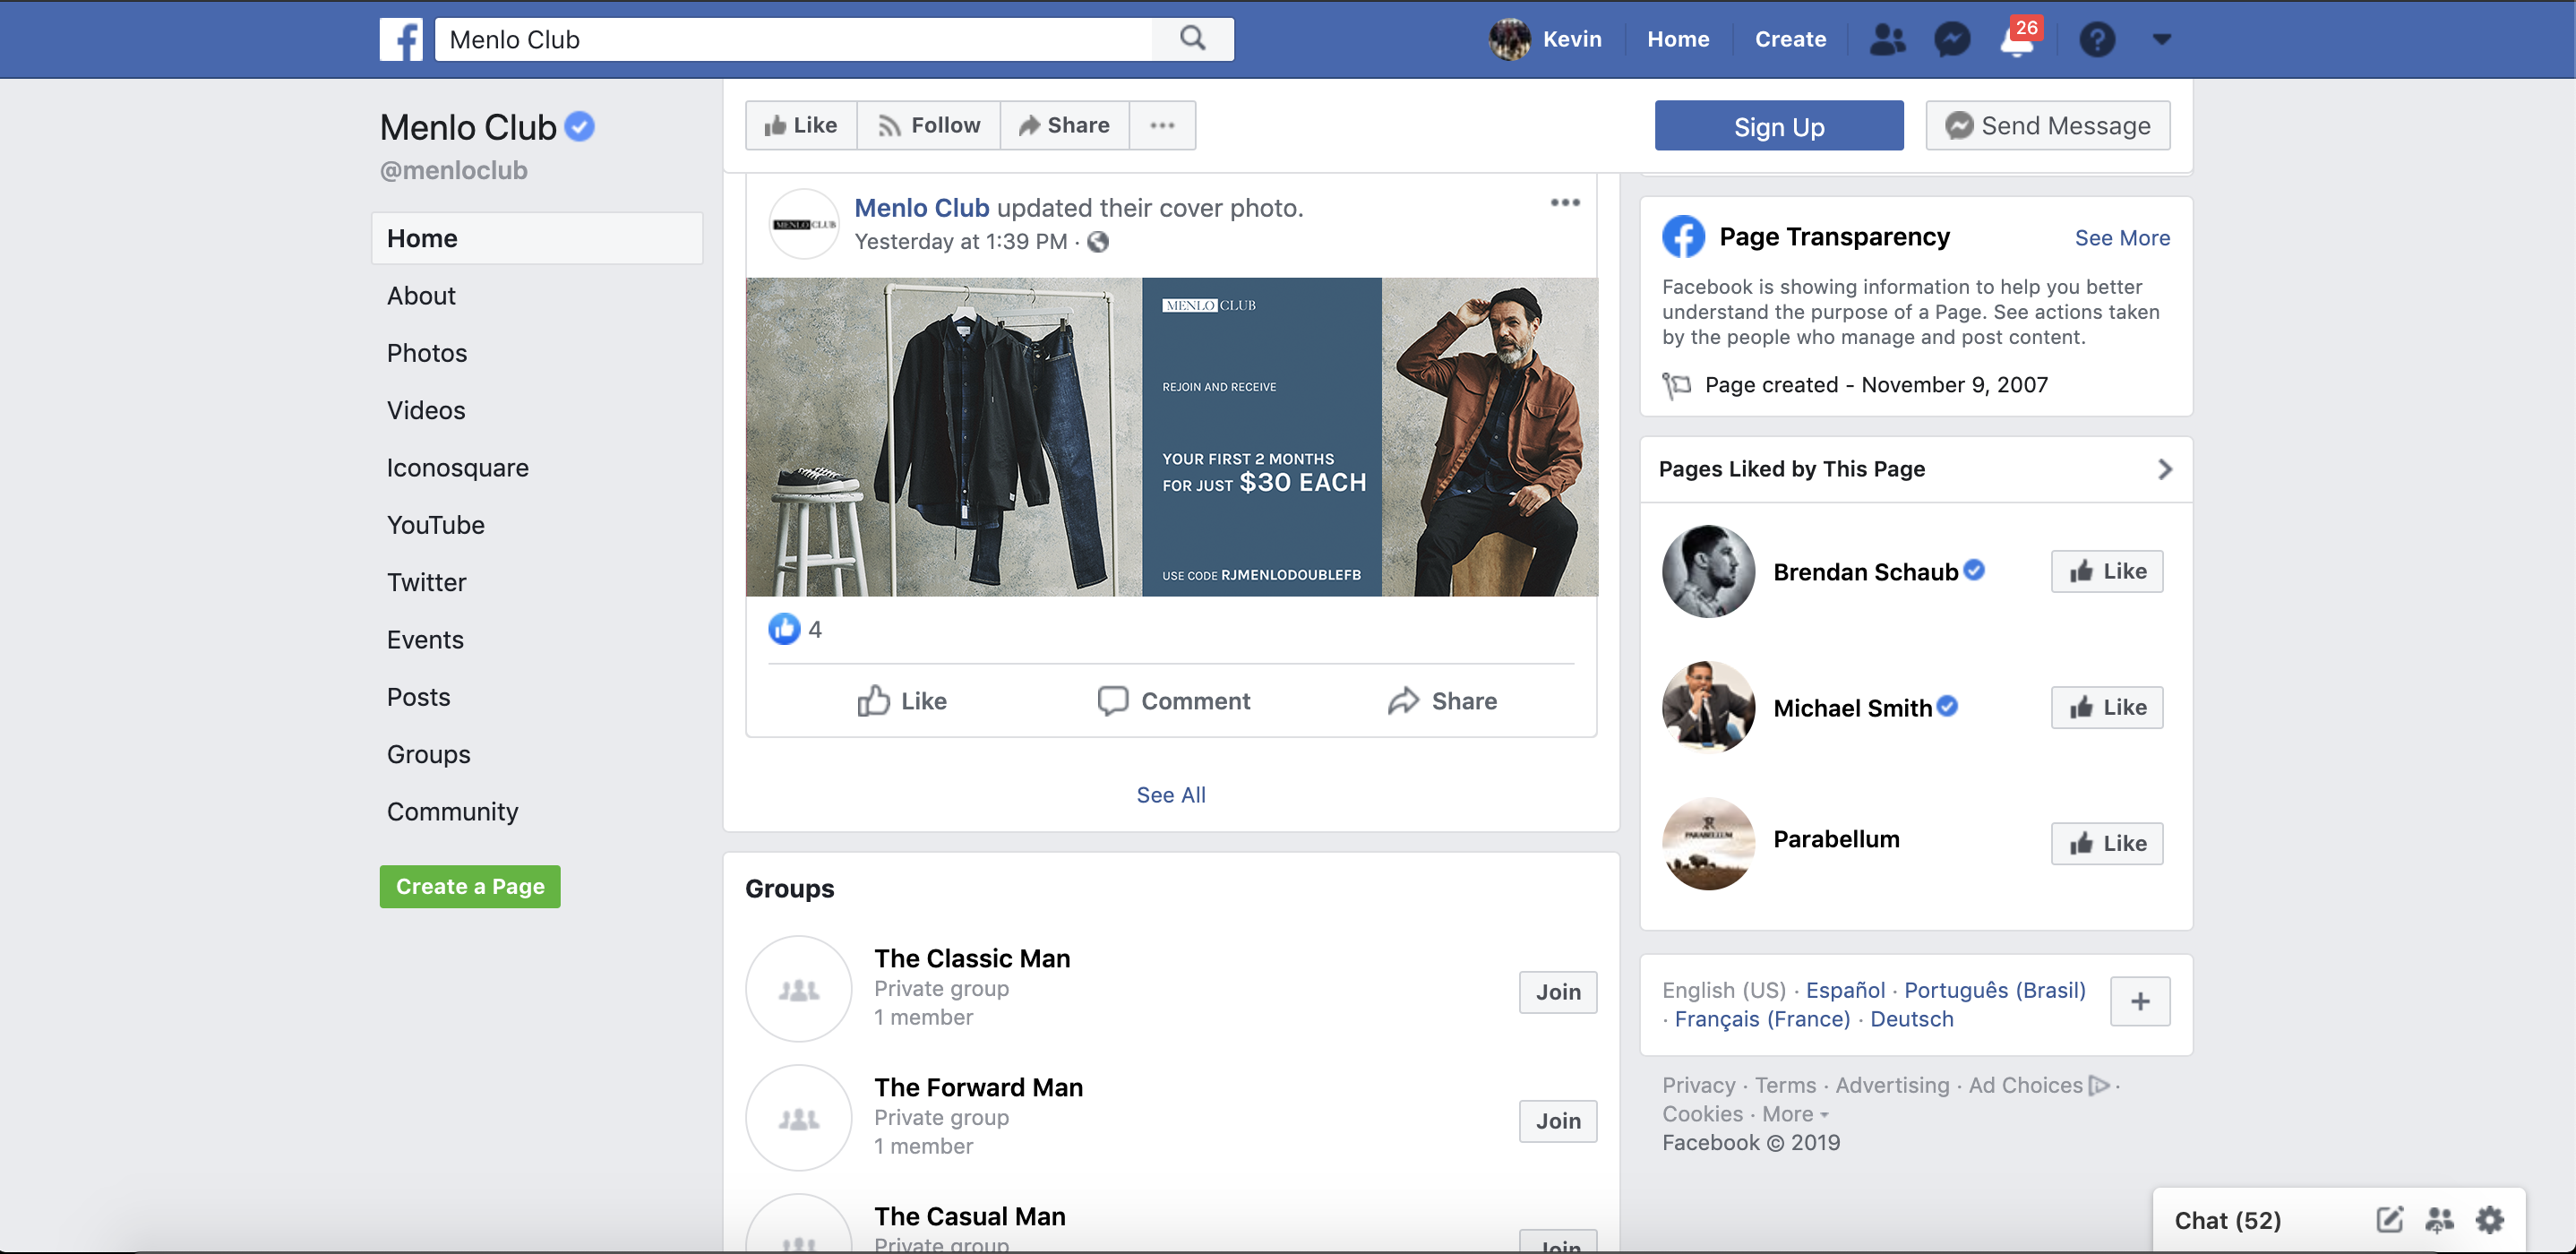The width and height of the screenshot is (2576, 1254).
Task: Open the Twitter tab
Action: tap(427, 582)
